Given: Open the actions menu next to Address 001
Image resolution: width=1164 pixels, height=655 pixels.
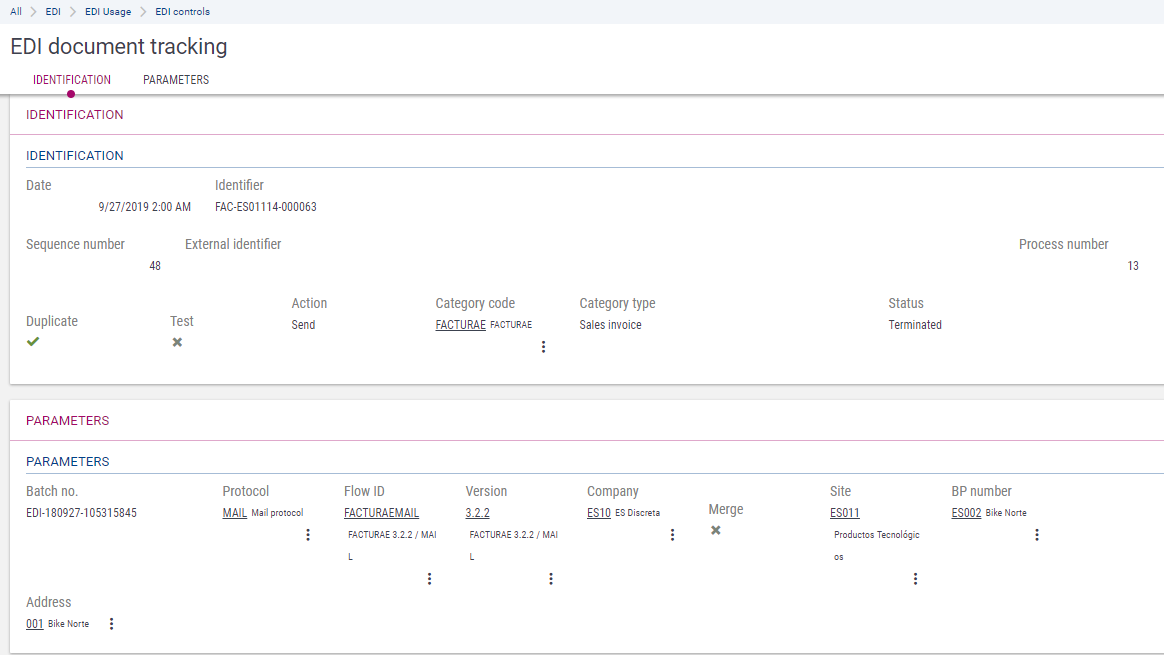Looking at the screenshot, I should (x=111, y=624).
